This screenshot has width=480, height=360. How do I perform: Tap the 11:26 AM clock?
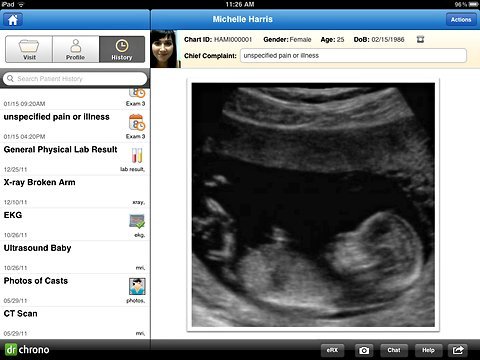point(240,4)
